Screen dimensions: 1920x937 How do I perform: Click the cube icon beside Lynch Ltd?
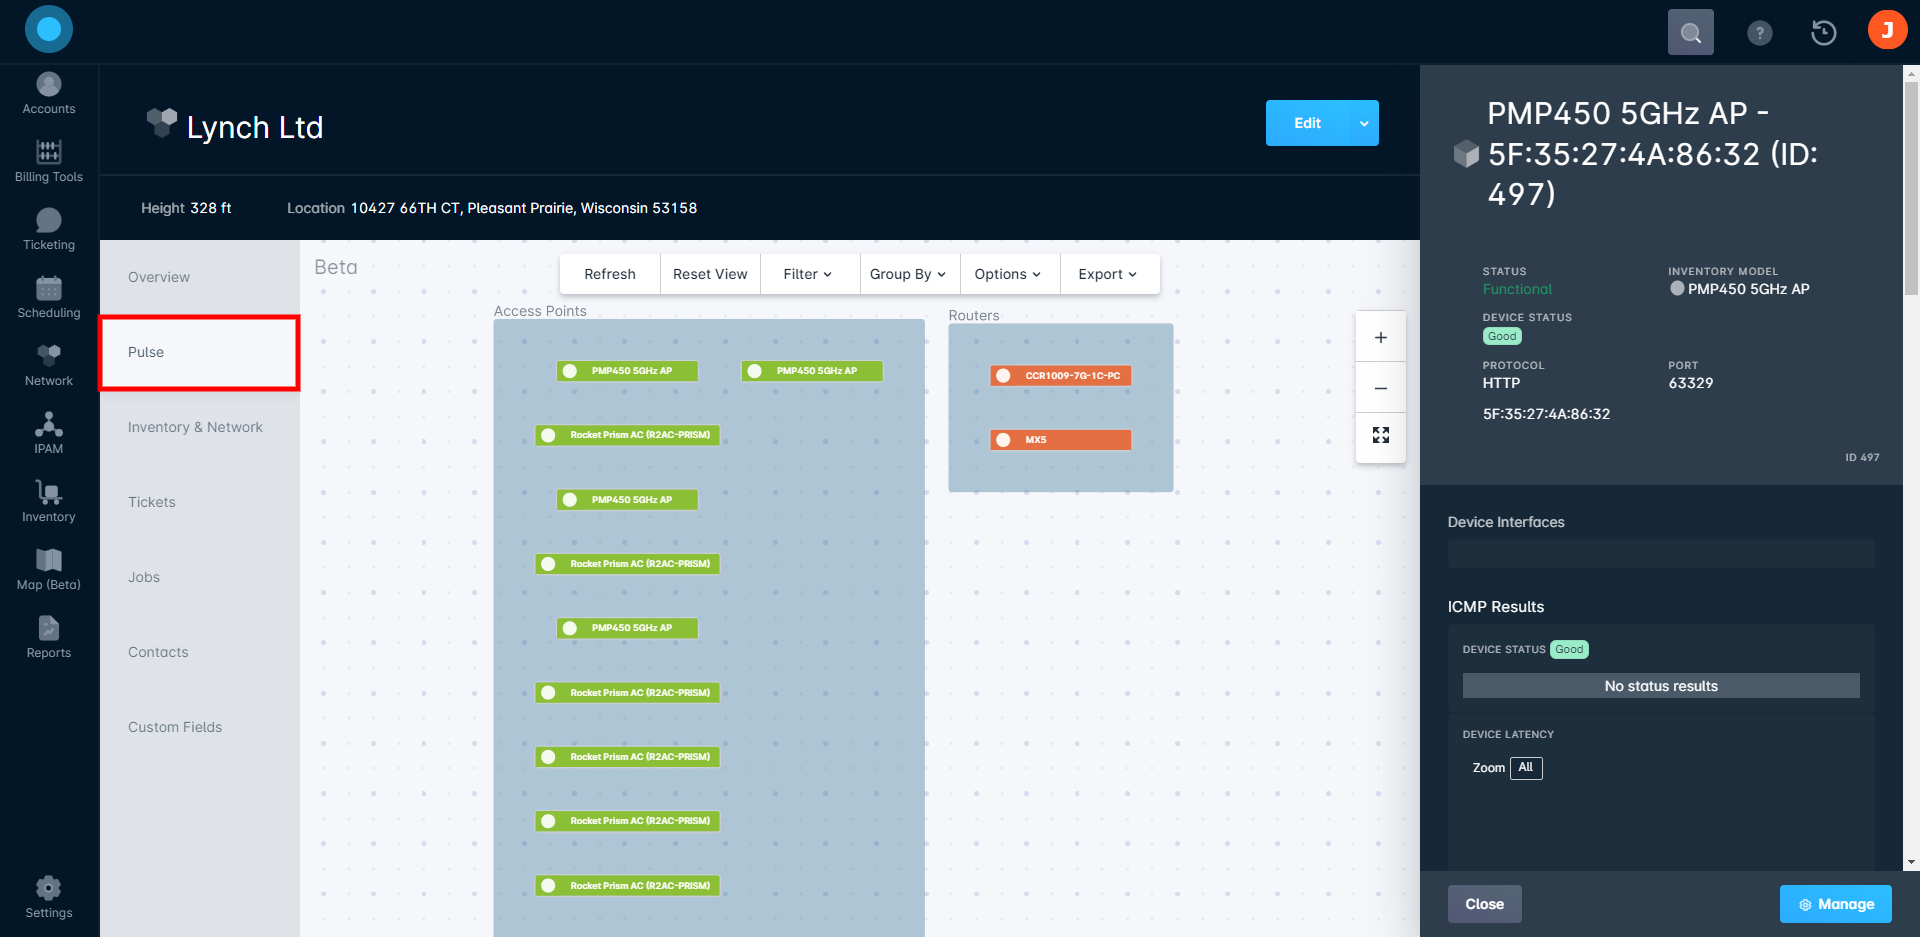point(162,122)
